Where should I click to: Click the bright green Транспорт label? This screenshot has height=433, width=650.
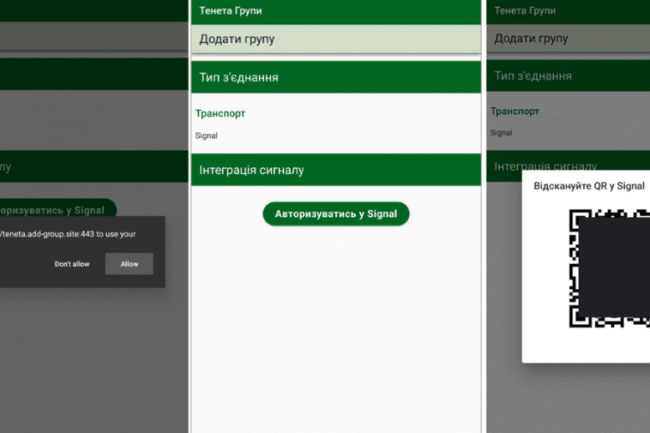pyautogui.click(x=220, y=114)
